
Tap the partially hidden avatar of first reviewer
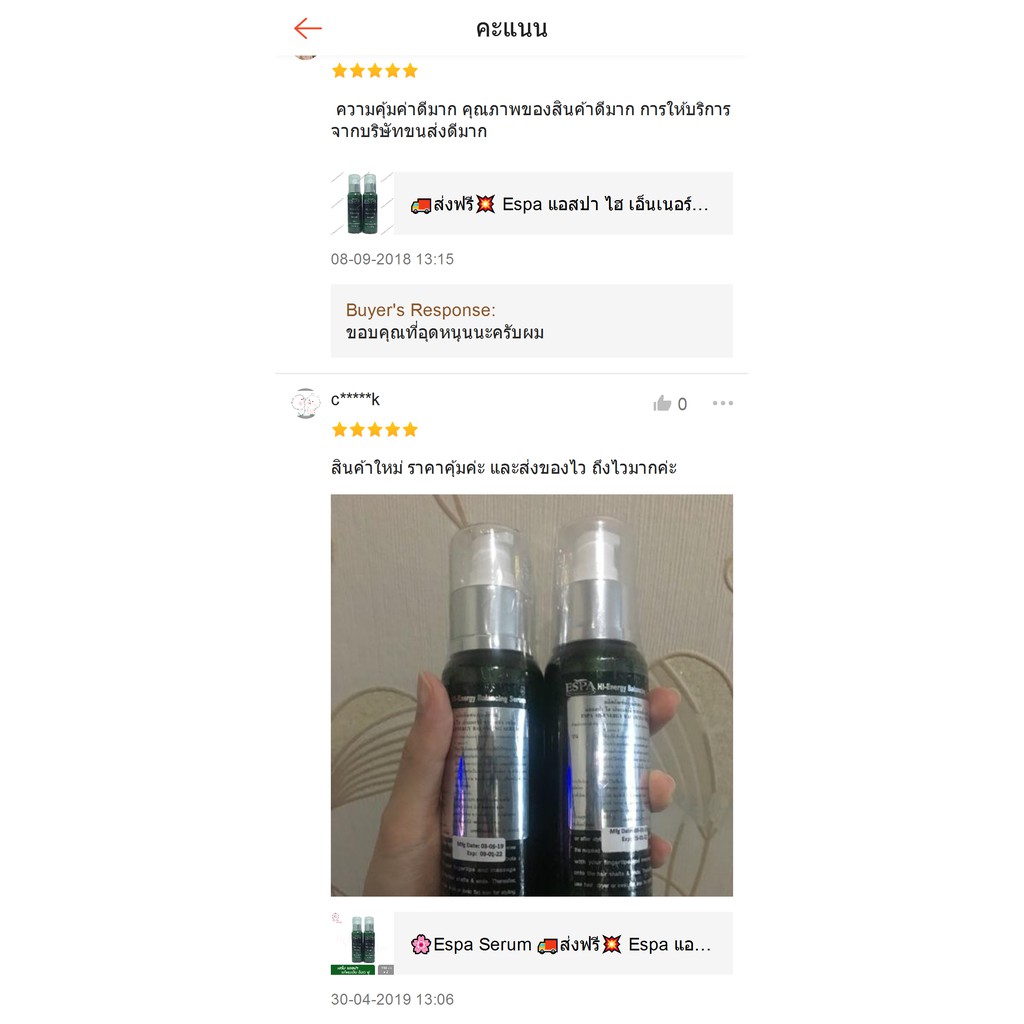[x=305, y=55]
